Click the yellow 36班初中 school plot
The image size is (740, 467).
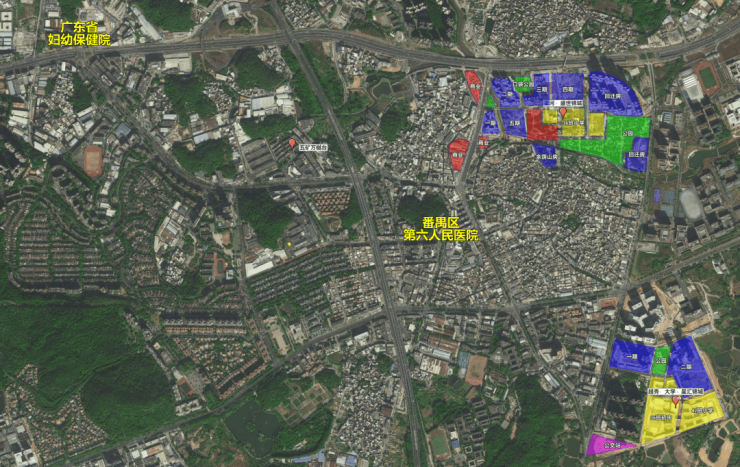(x=661, y=418)
